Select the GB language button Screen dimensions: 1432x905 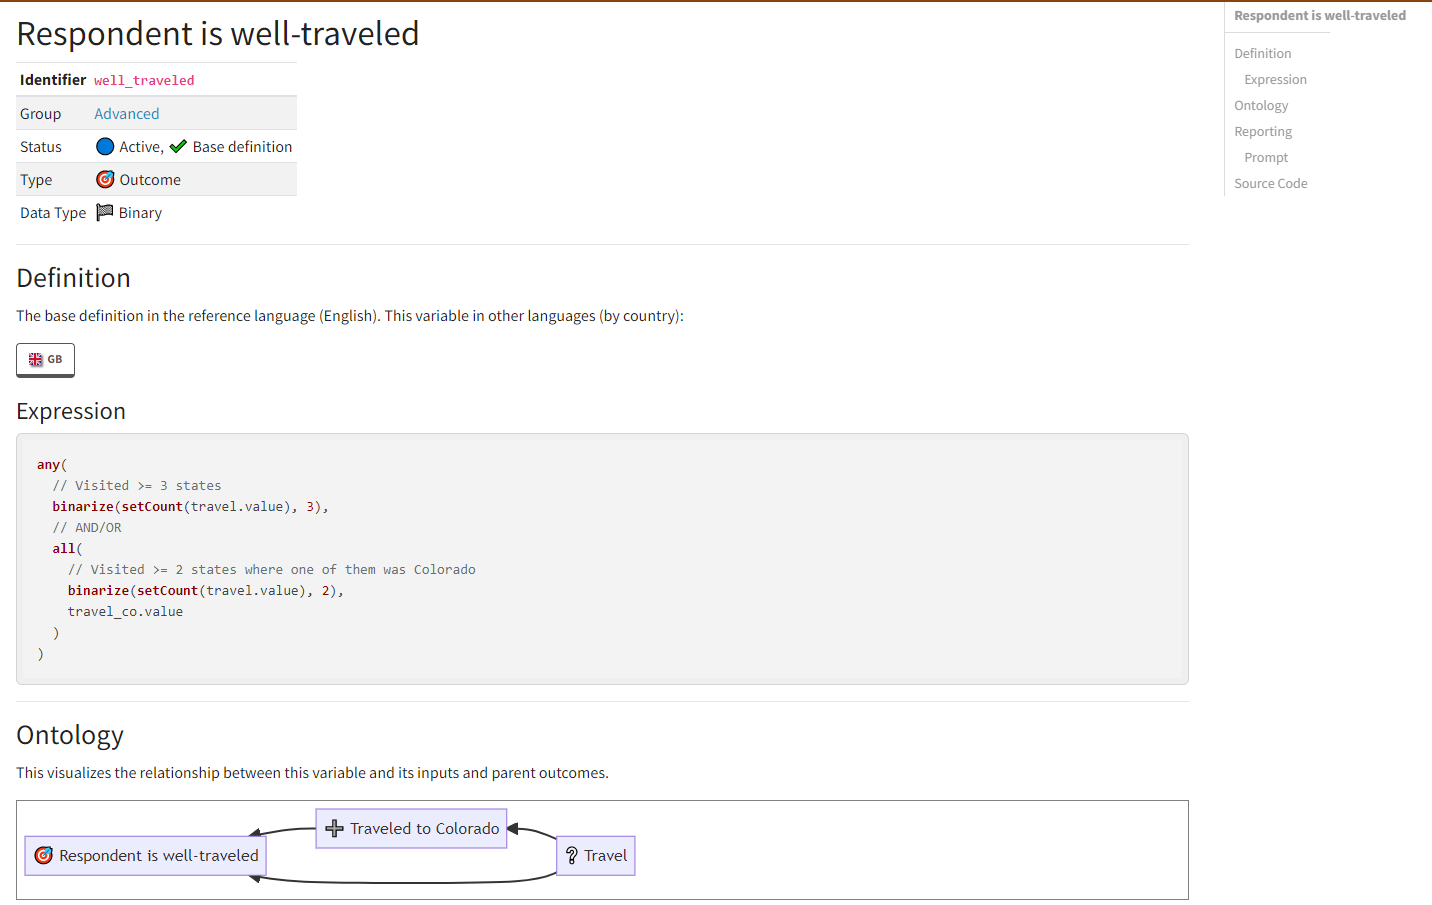tap(45, 360)
